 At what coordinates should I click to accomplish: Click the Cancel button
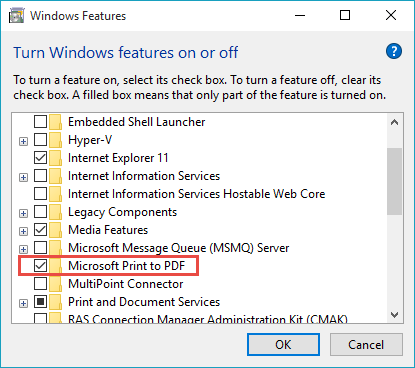coord(366,345)
